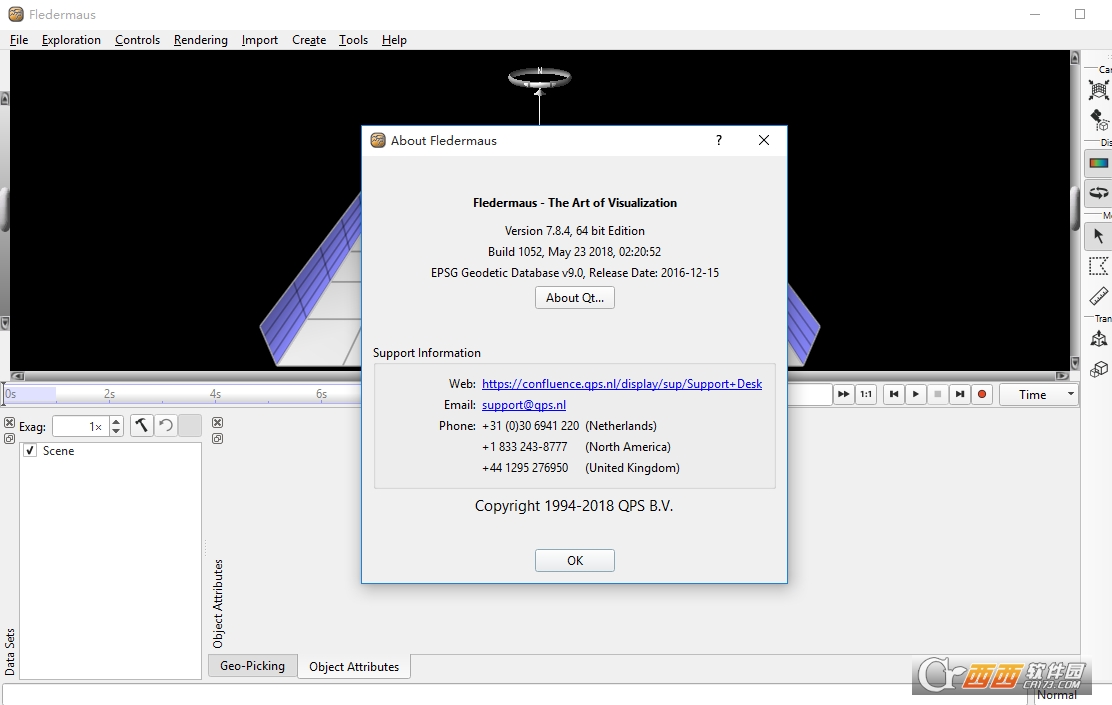This screenshot has width=1112, height=705.
Task: Open the Exploration menu
Action: click(x=71, y=40)
